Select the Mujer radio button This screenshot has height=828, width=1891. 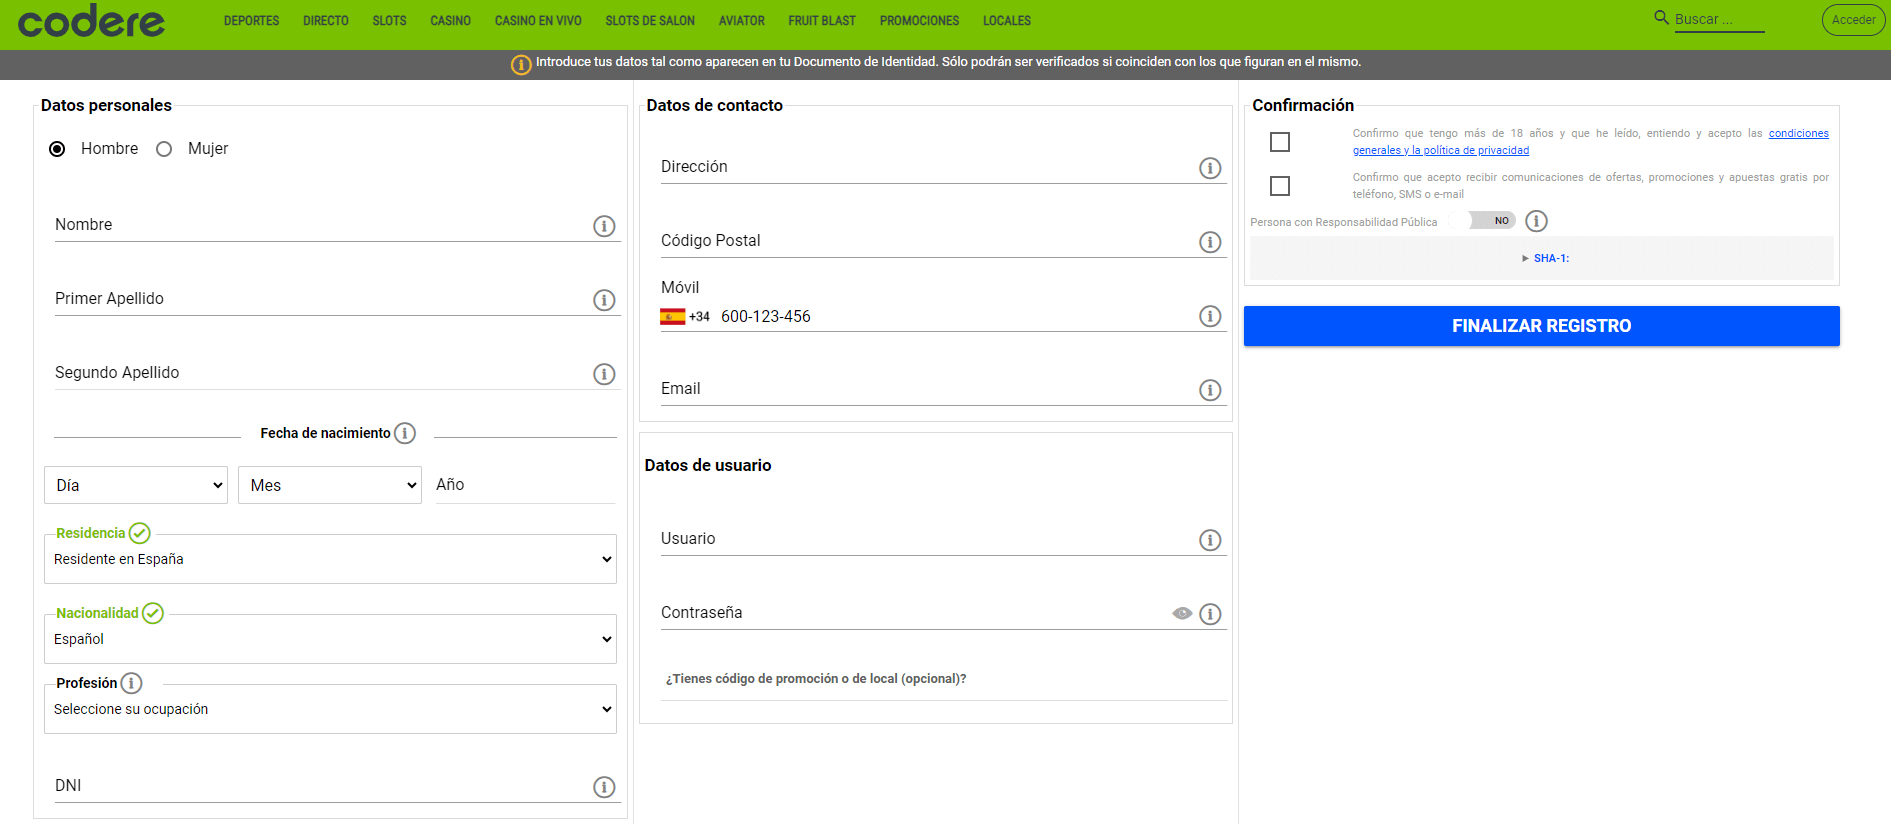[x=165, y=149]
